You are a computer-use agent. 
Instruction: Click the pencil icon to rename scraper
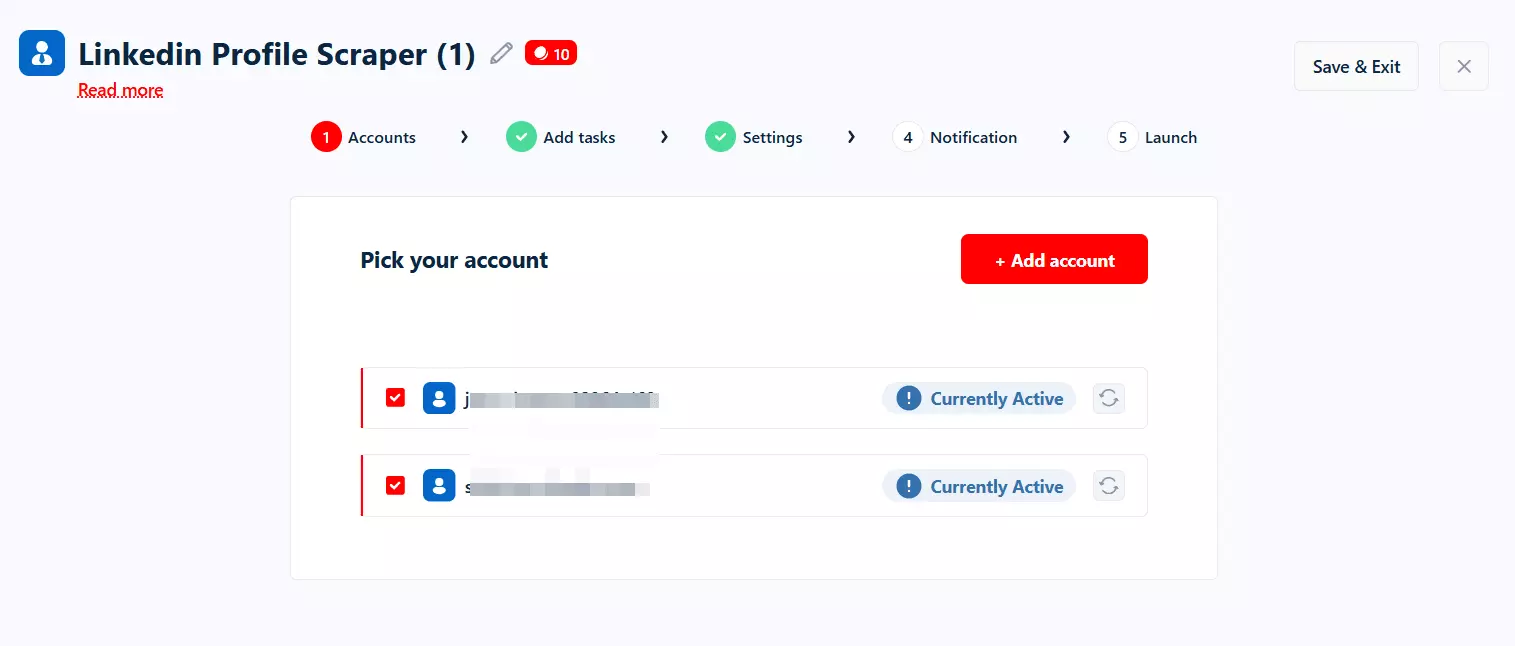click(501, 54)
